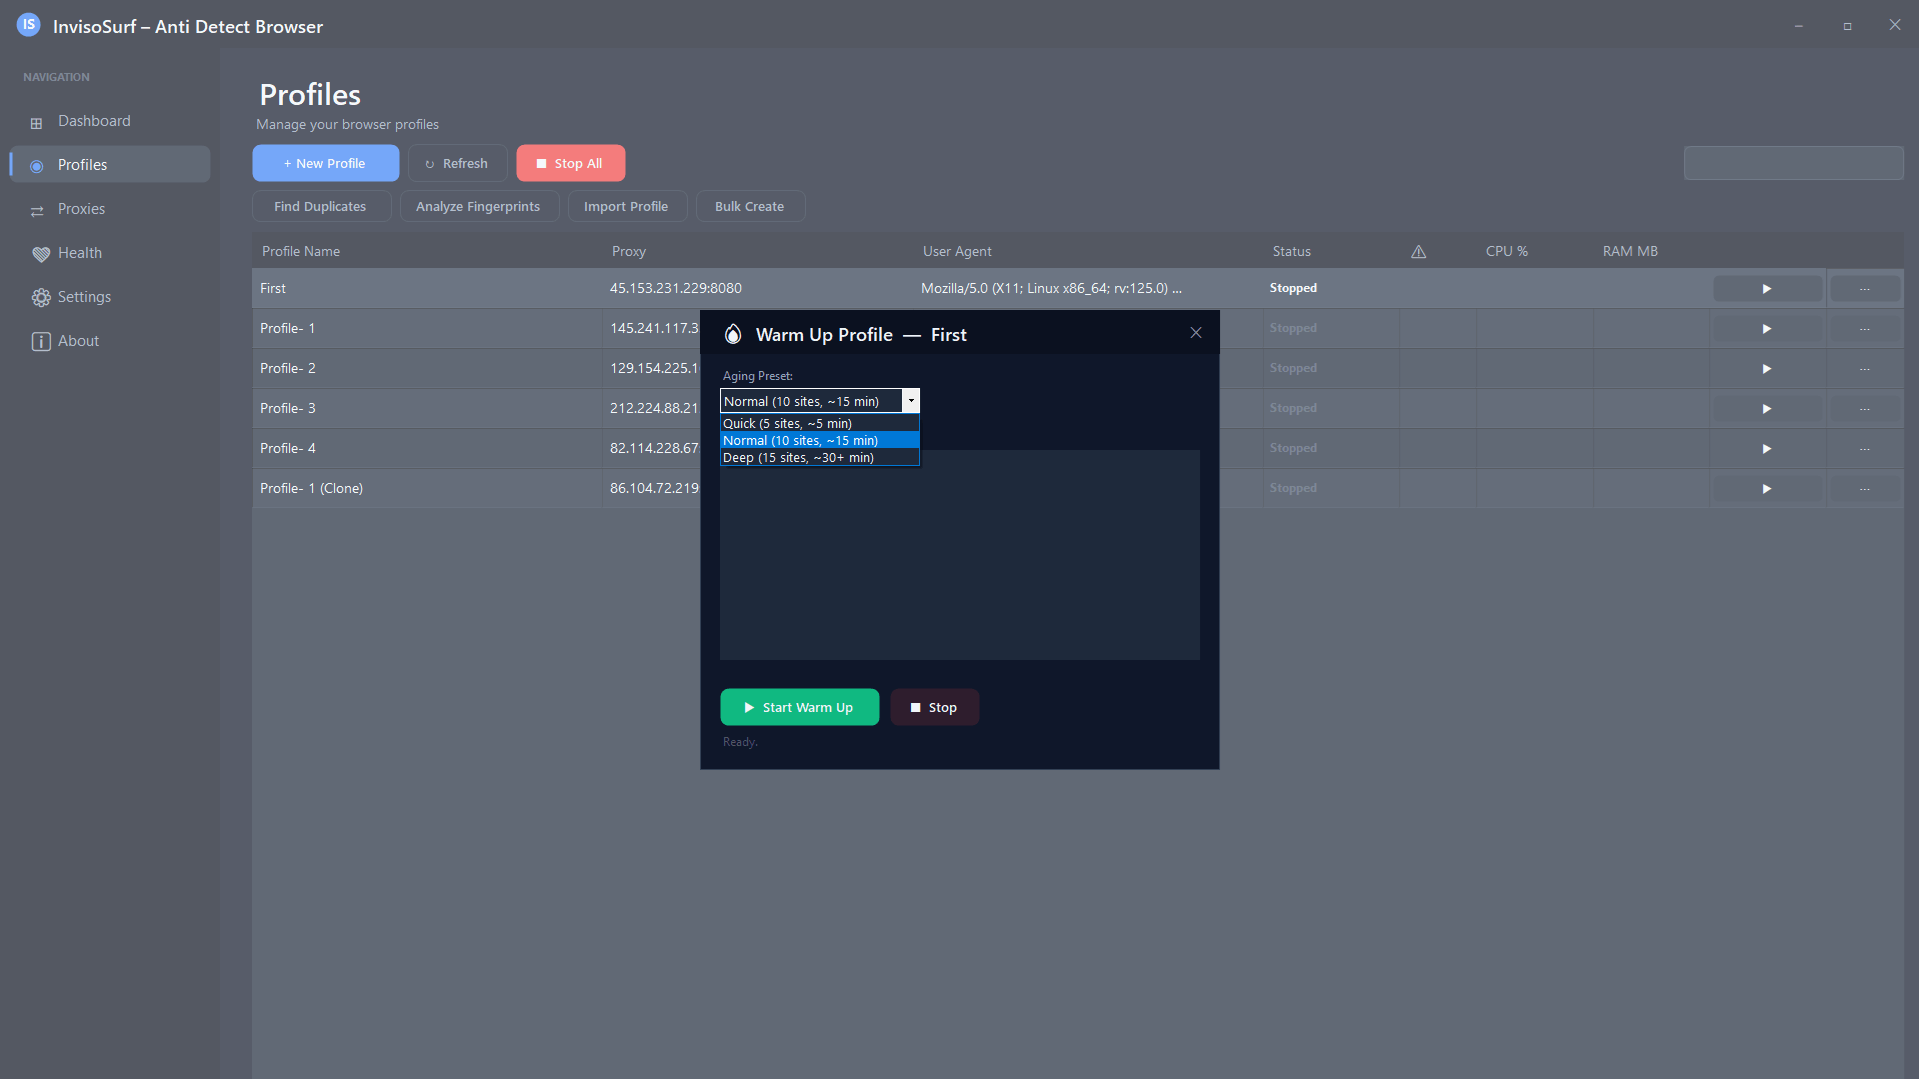Click the Dashboard grid icon
Screen dimensions: 1919x1079
[x=37, y=123]
